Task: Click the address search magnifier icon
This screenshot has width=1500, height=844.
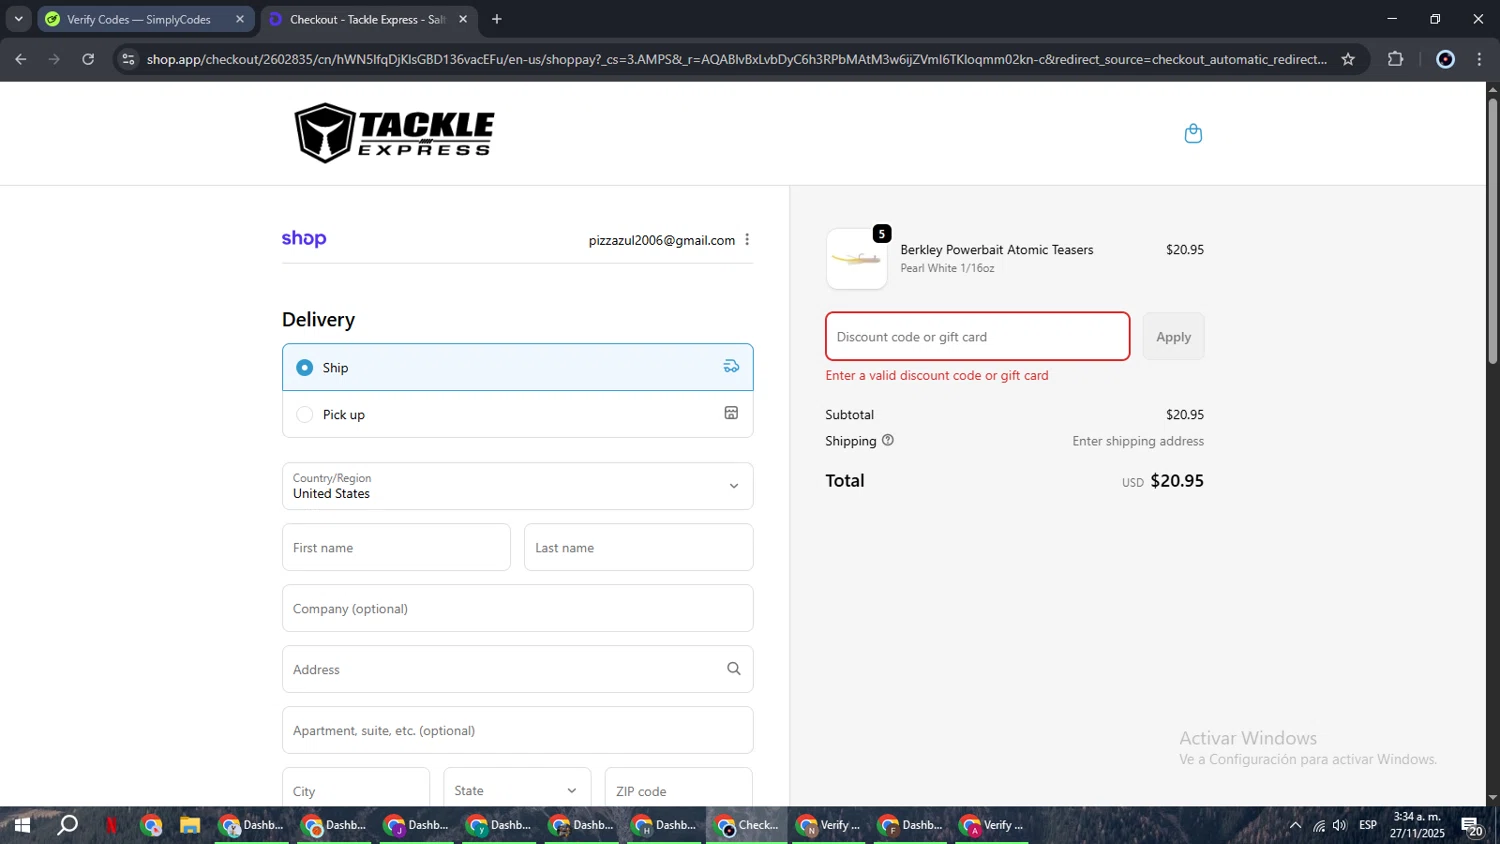Action: (x=734, y=669)
